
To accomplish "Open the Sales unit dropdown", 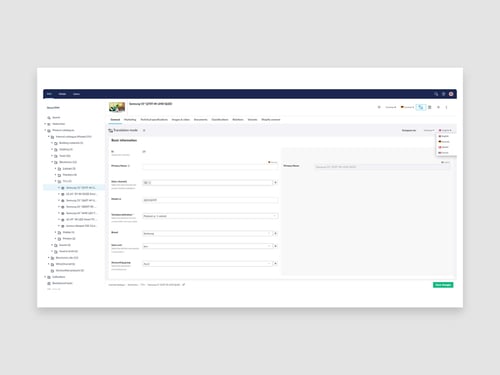I will 207,246.
